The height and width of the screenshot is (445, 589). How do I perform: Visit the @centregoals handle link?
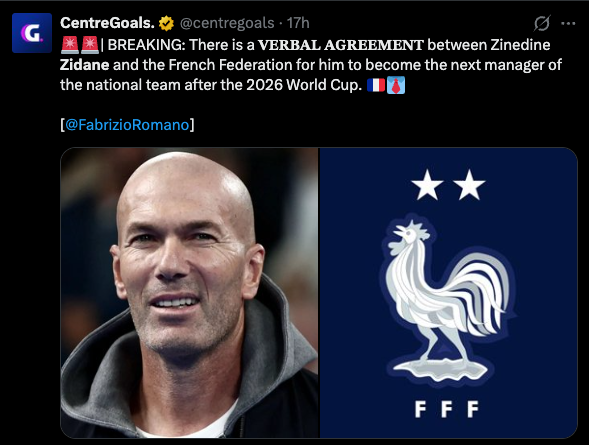[227, 23]
